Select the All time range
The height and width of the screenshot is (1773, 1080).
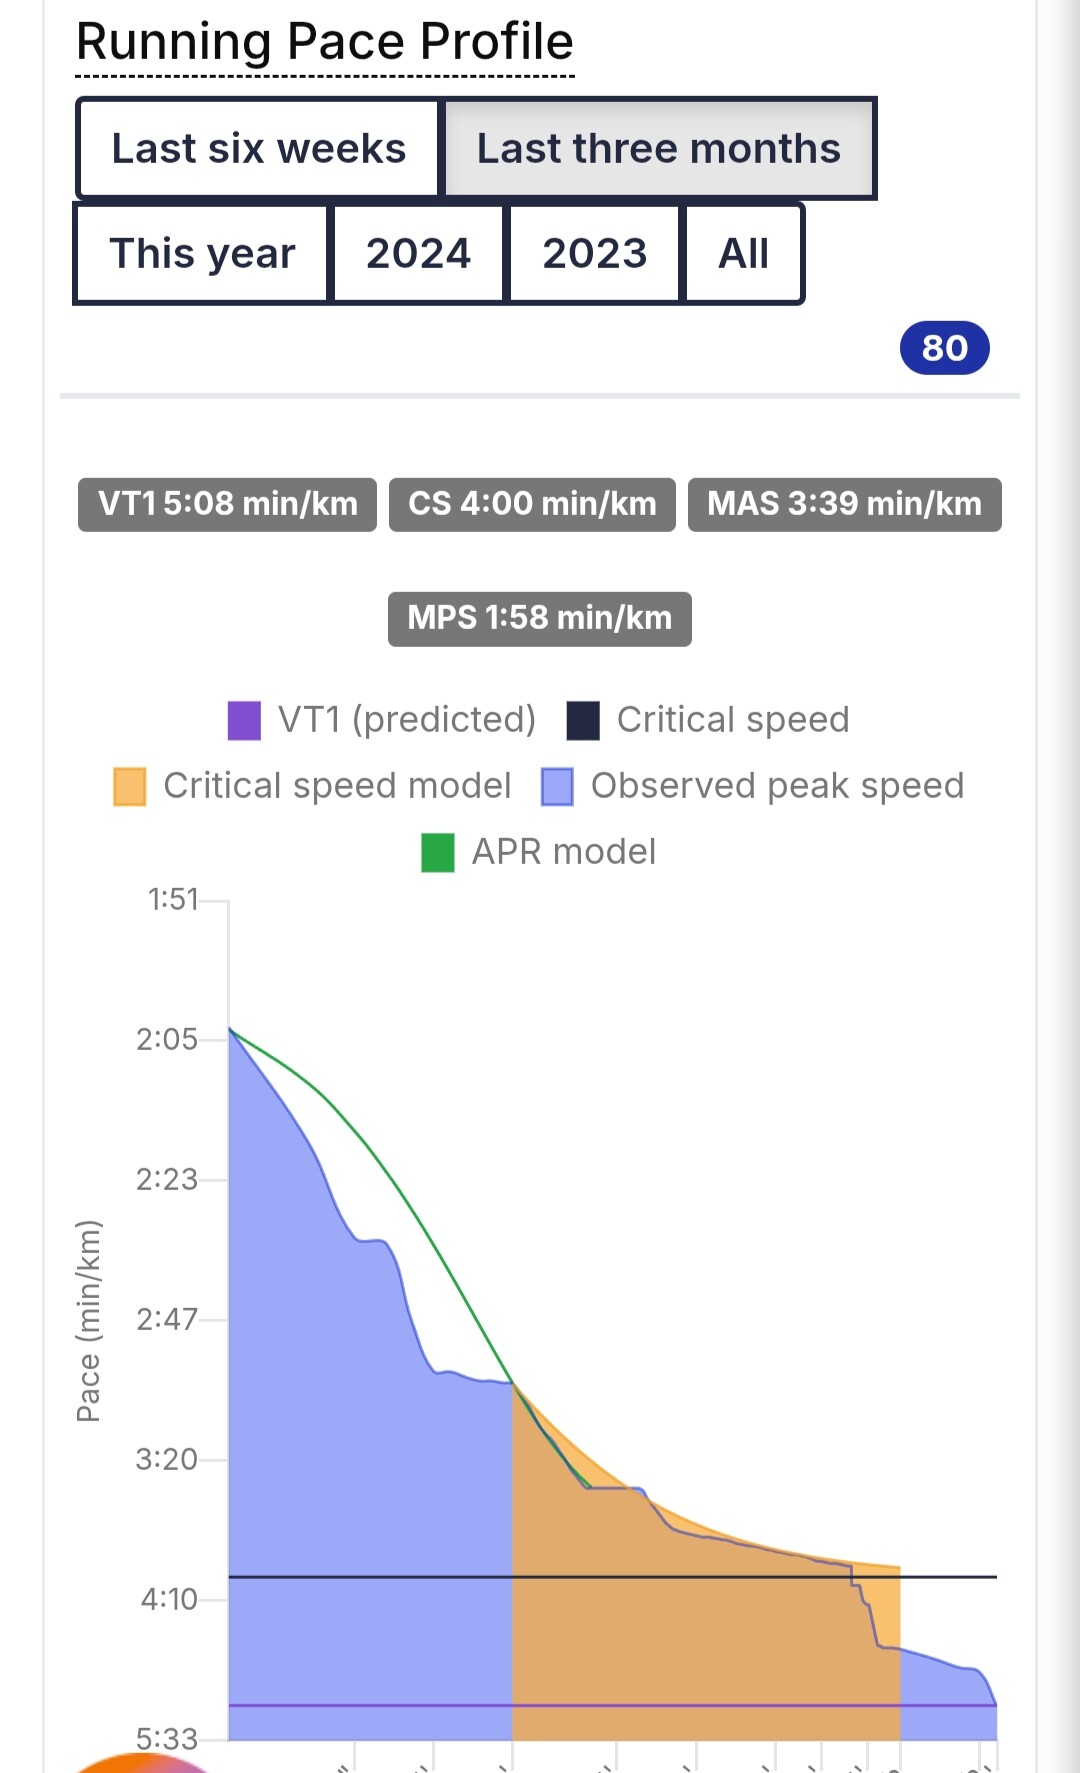pos(743,254)
